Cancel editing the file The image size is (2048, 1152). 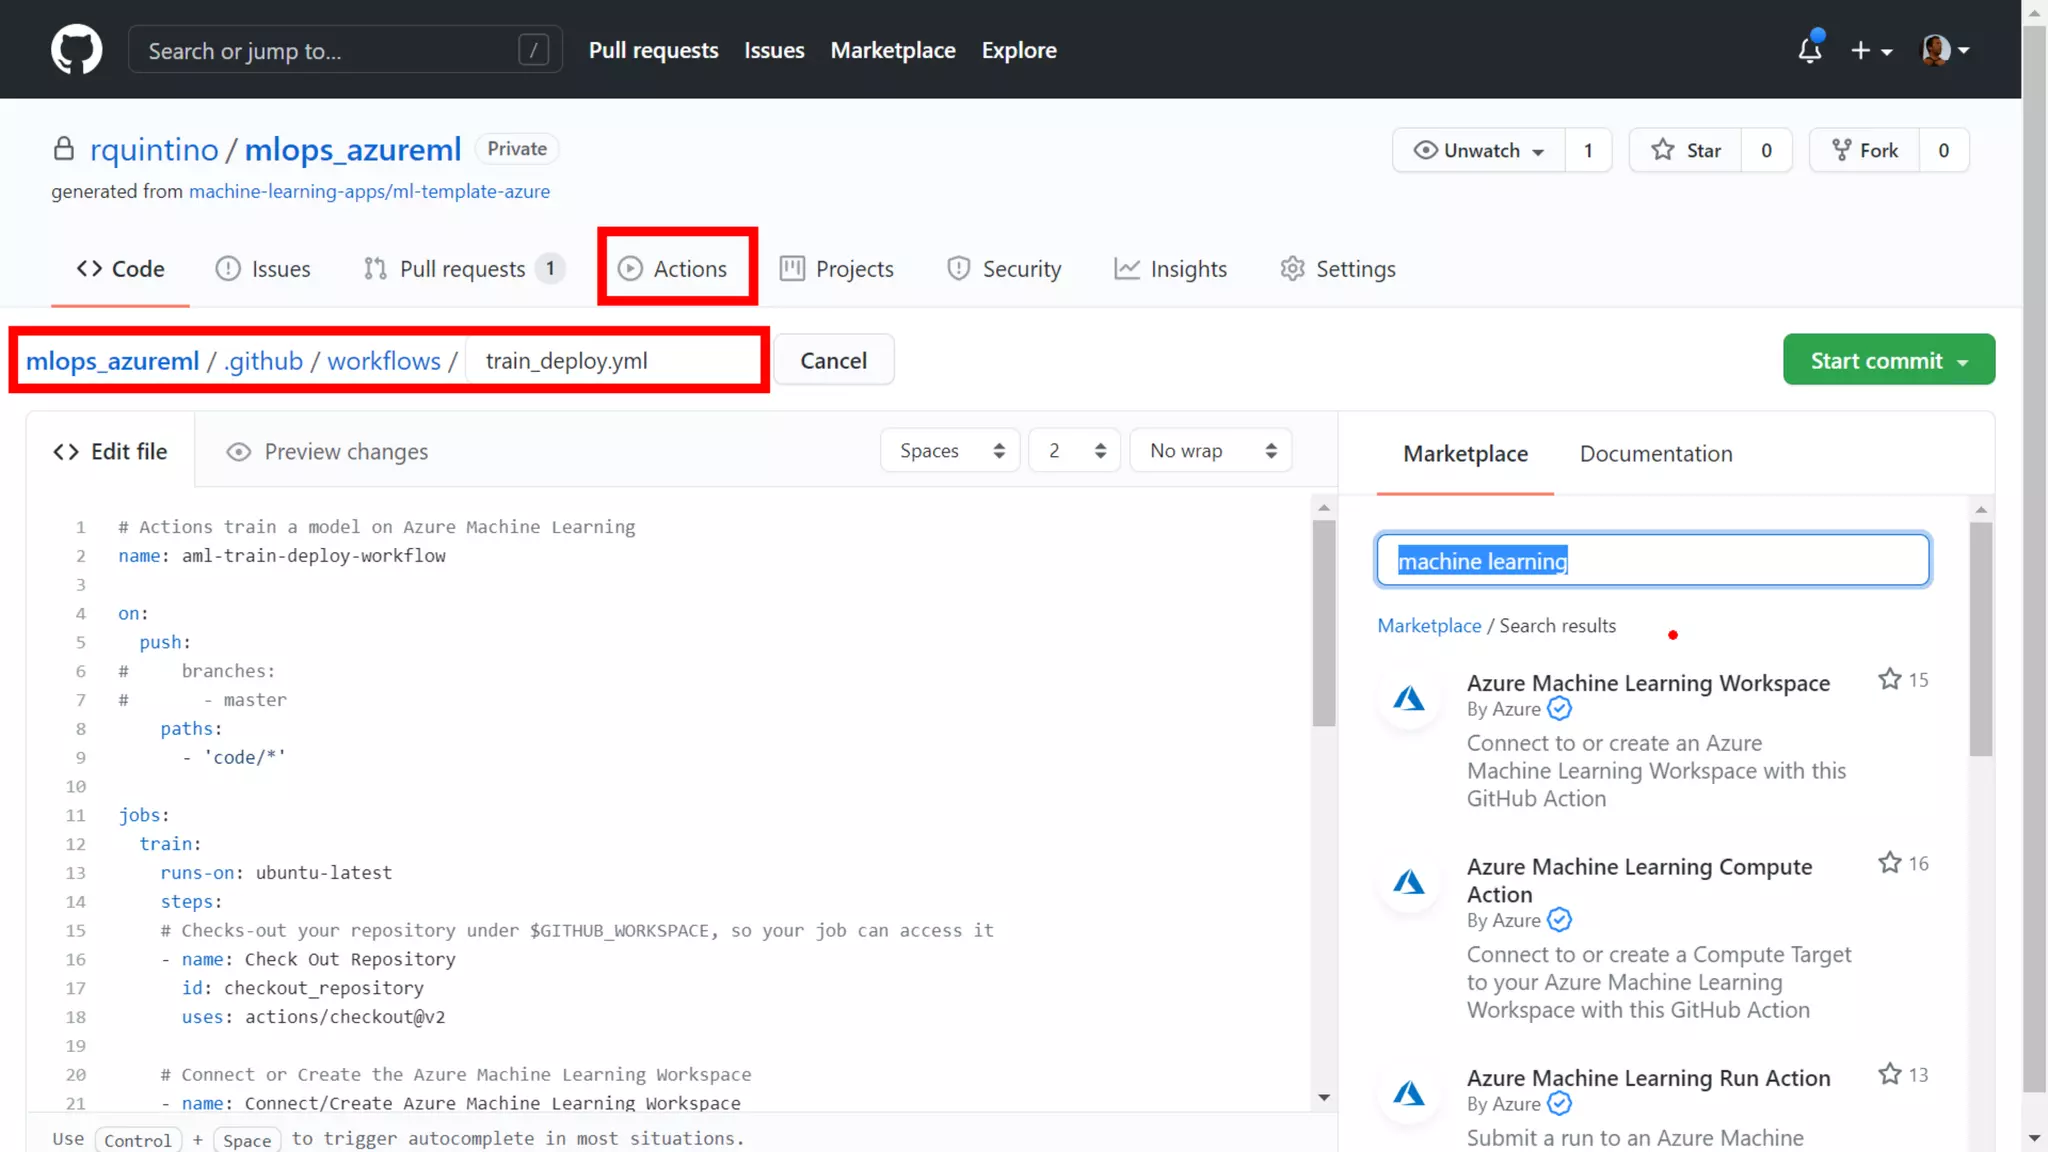833,360
